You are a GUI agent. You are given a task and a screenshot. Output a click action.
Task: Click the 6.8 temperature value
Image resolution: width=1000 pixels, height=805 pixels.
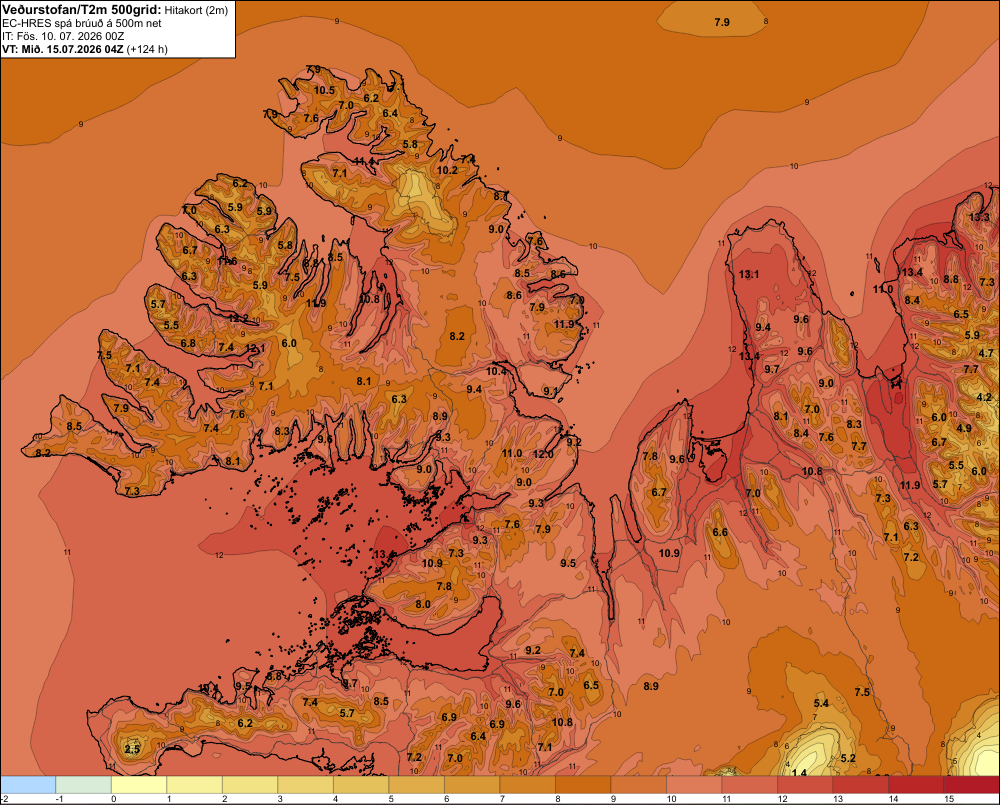[188, 343]
